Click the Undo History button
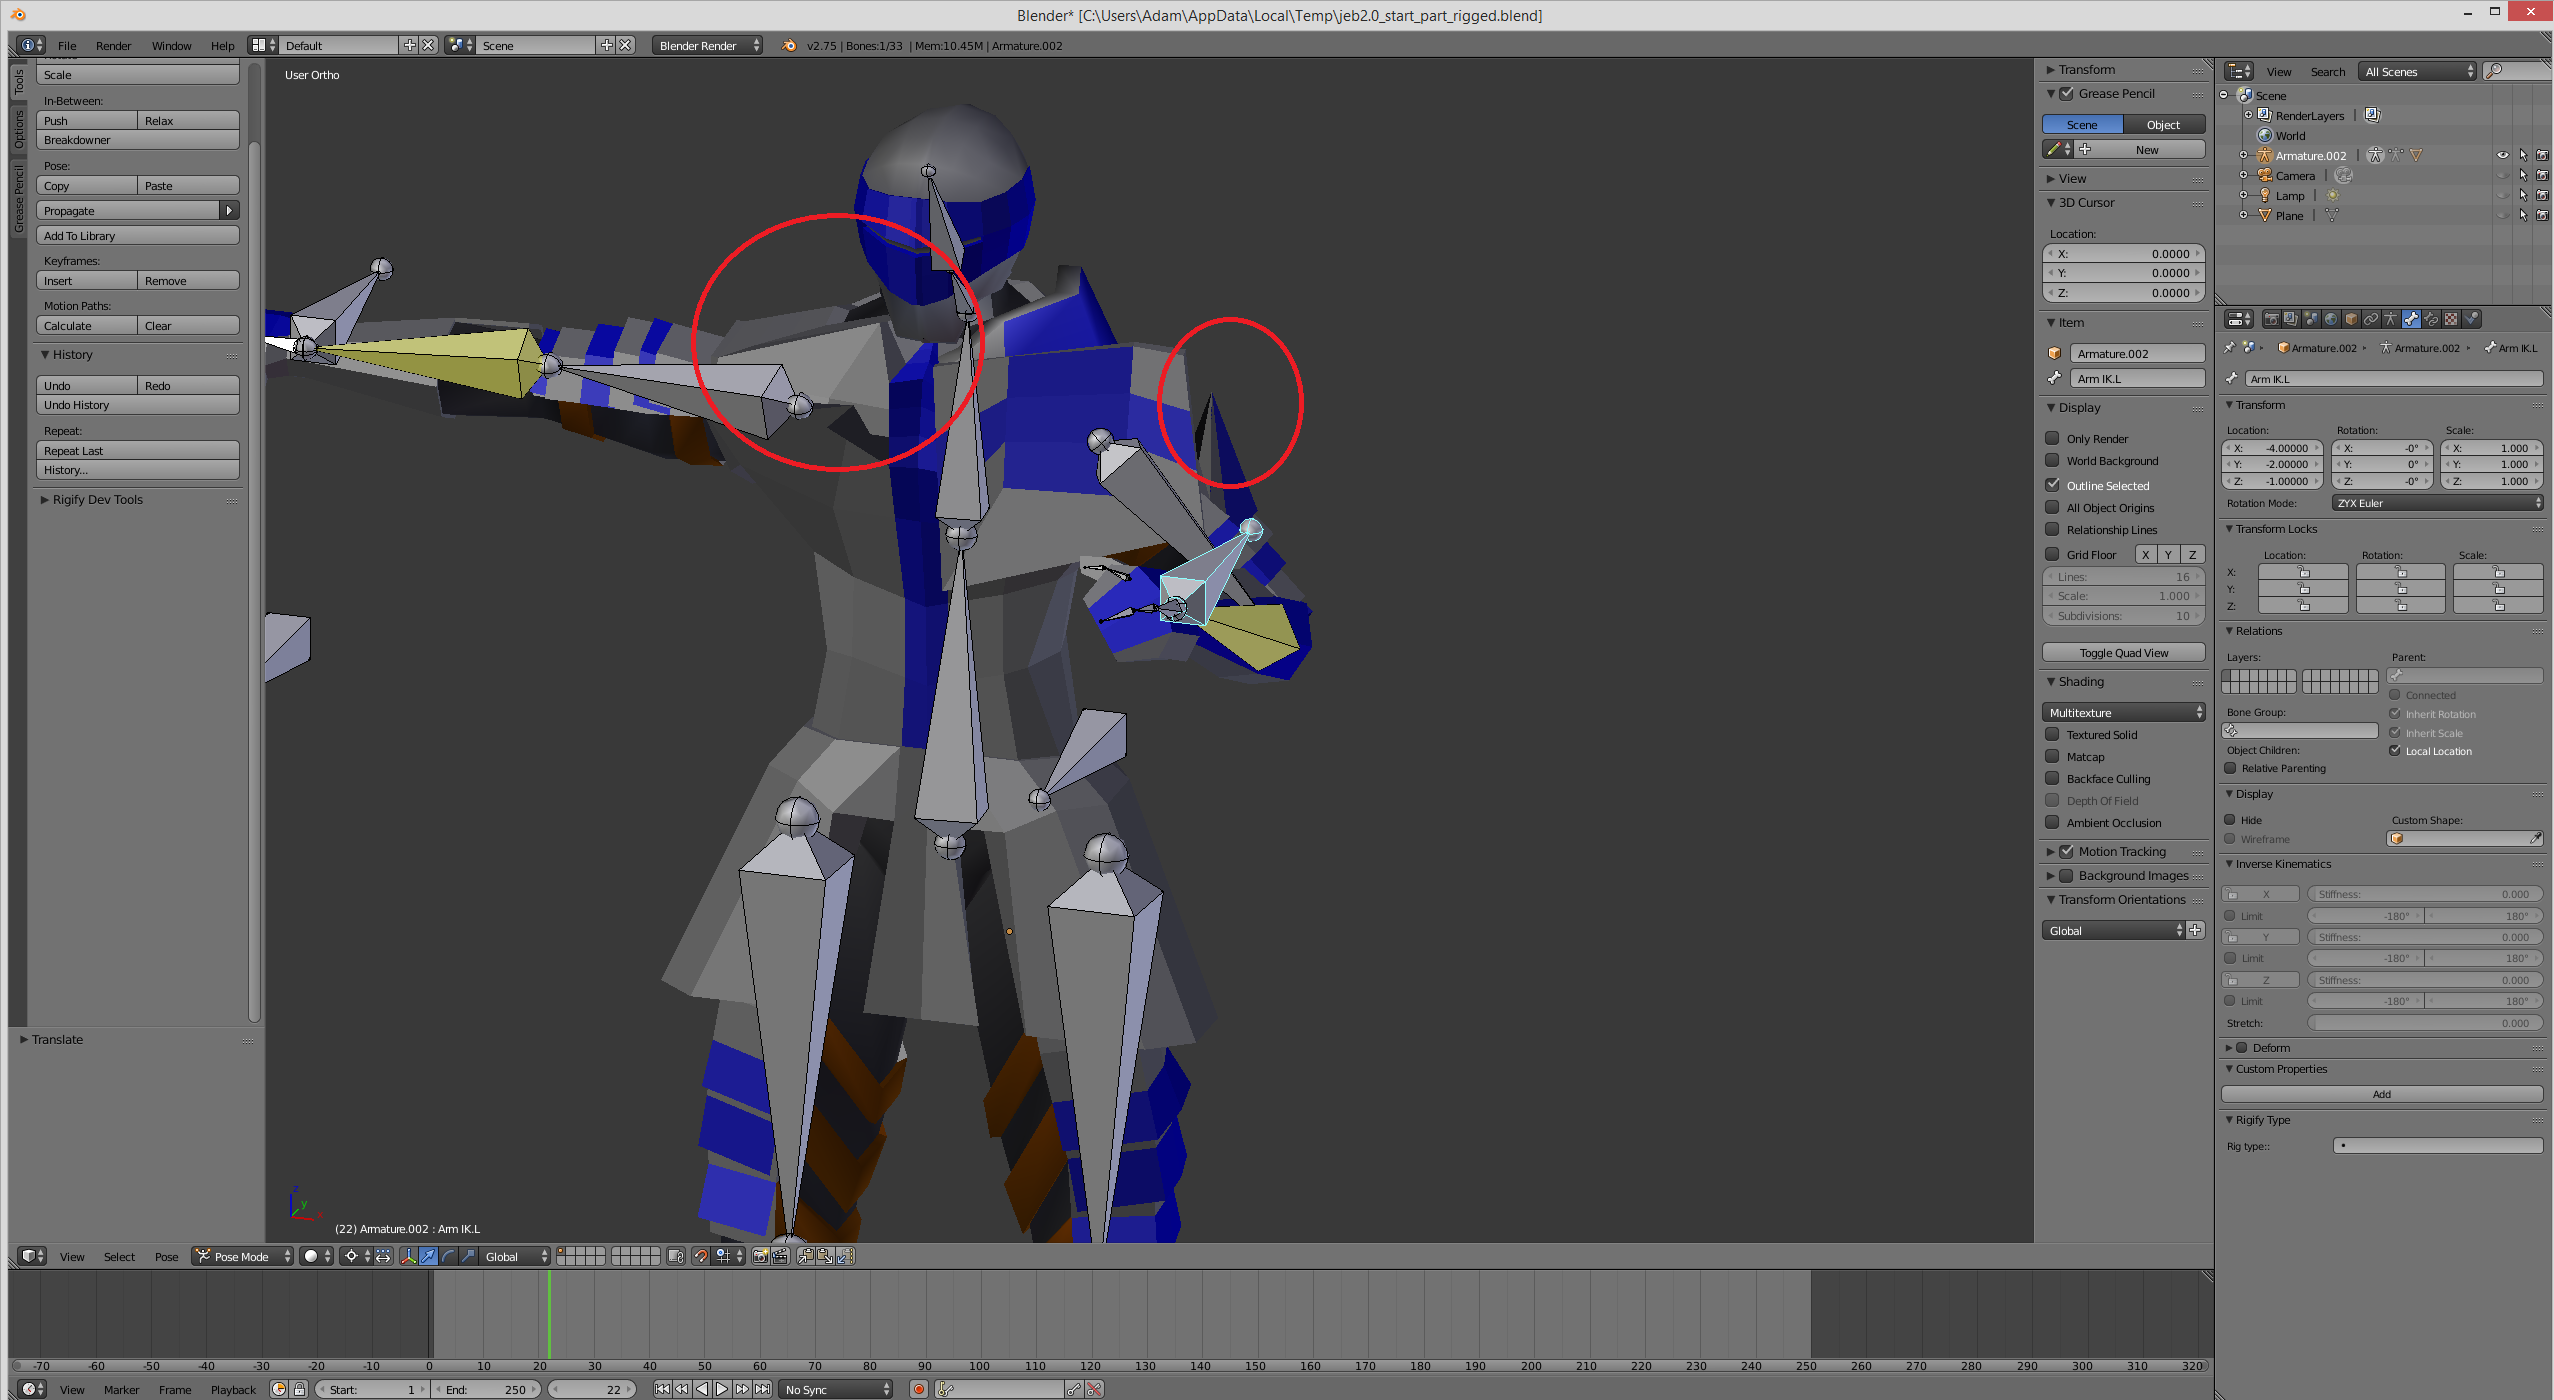This screenshot has width=2554, height=1400. pyautogui.click(x=138, y=405)
